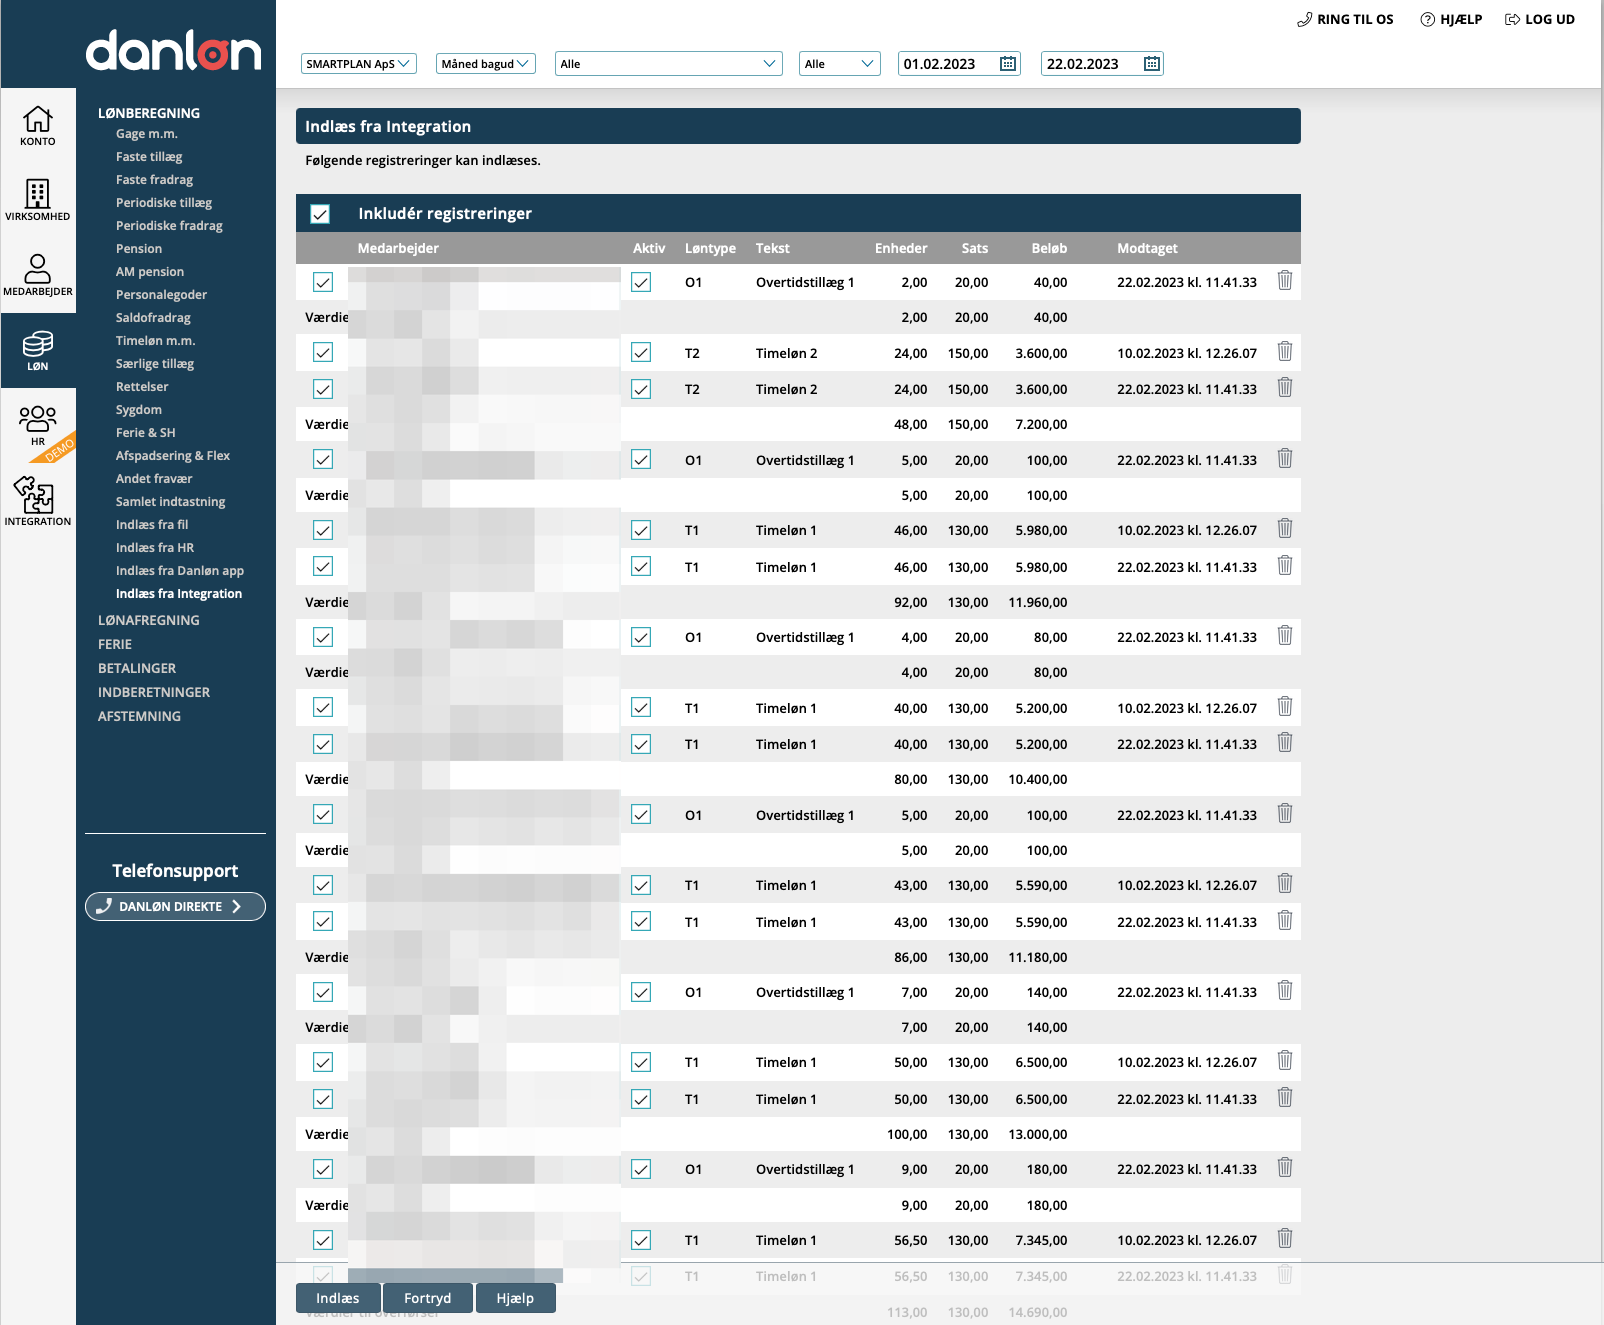Uncheck Aktiv for first Overtidstillæg 1 row
Image resolution: width=1604 pixels, height=1325 pixels.
pos(641,282)
